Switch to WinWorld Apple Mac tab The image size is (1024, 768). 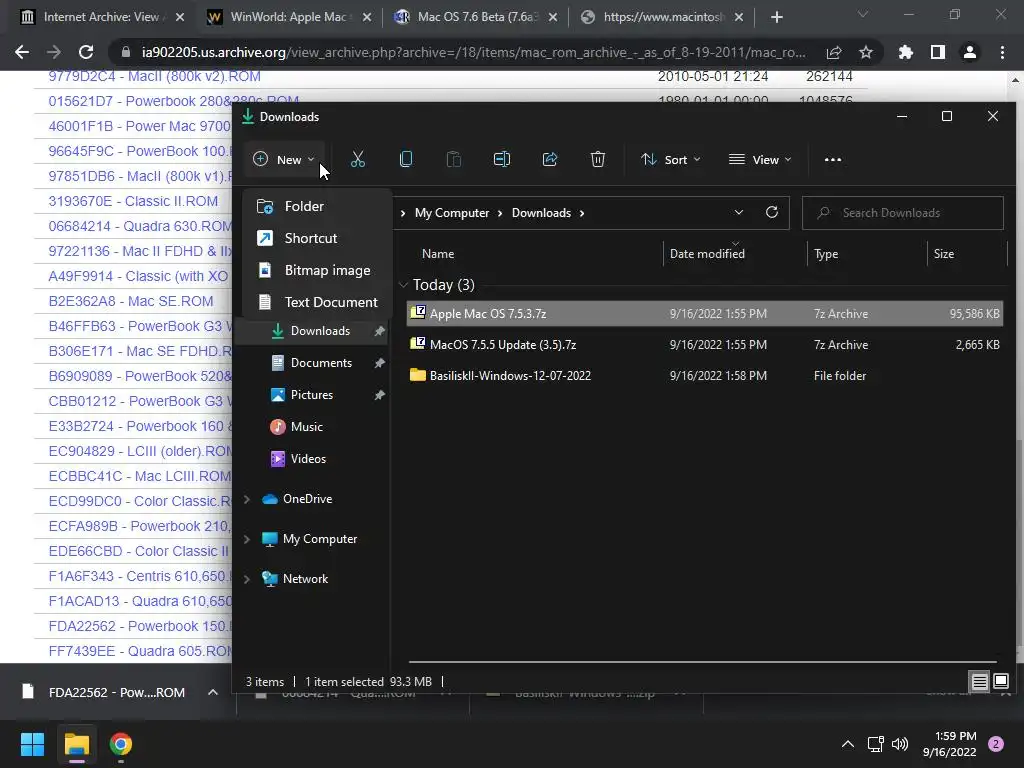tap(287, 17)
